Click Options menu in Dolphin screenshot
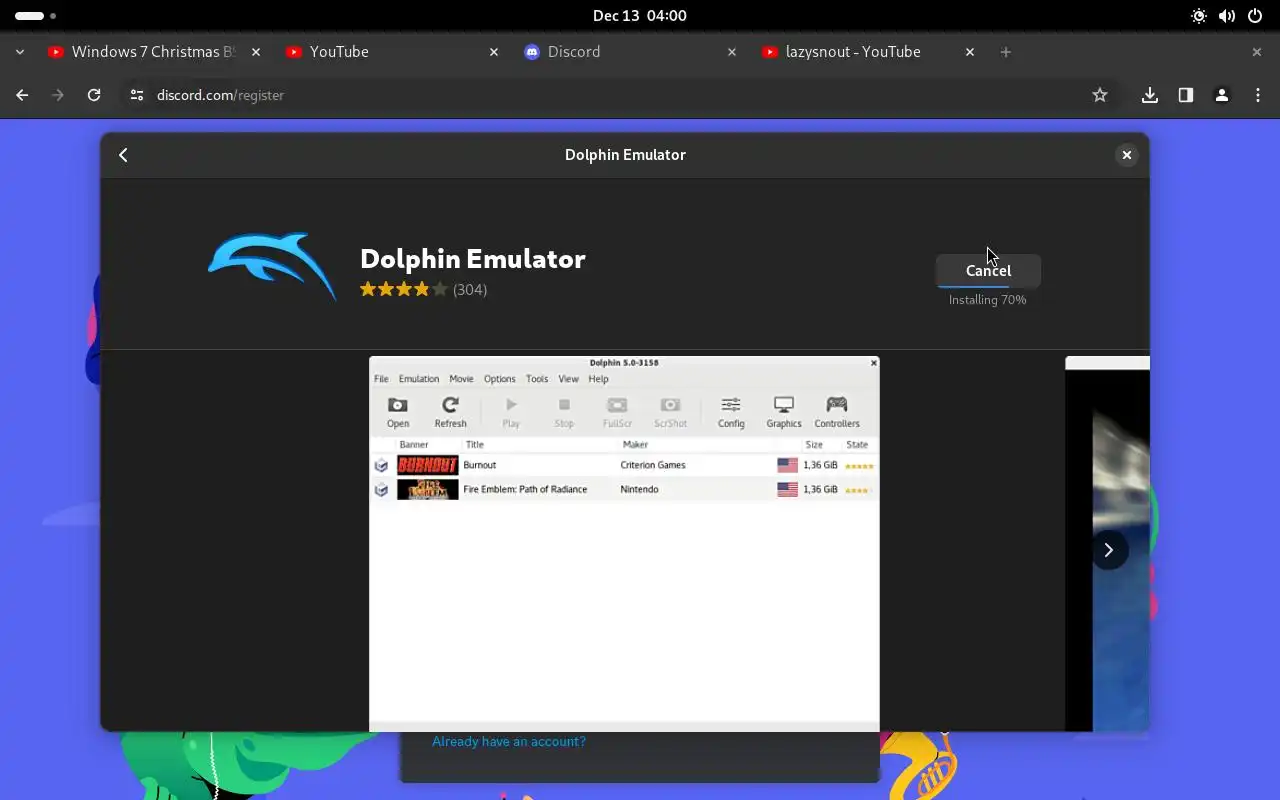Image resolution: width=1280 pixels, height=800 pixels. 500,379
